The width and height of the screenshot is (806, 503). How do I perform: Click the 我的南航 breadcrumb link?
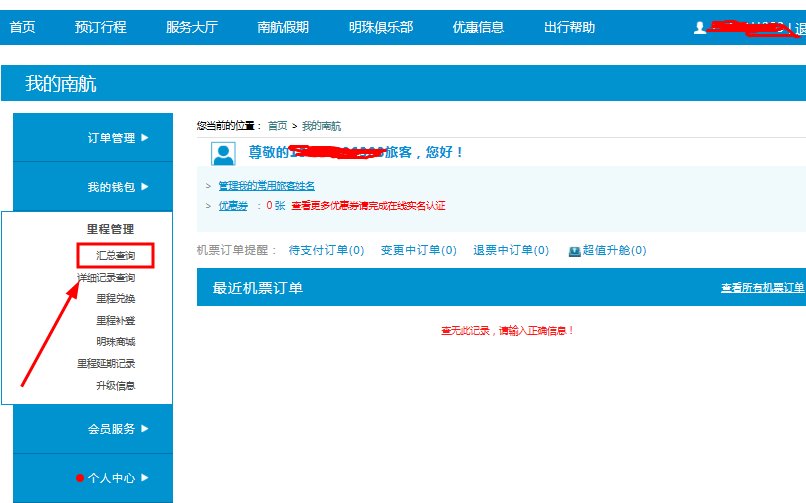click(x=321, y=126)
